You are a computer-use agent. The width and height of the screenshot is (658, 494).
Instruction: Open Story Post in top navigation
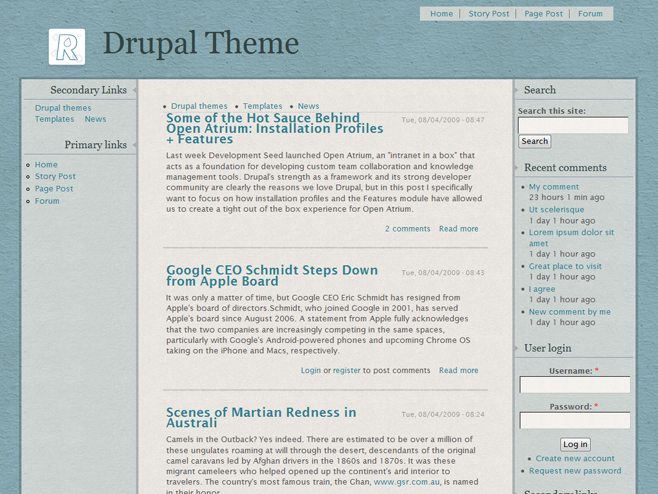pyautogui.click(x=488, y=14)
